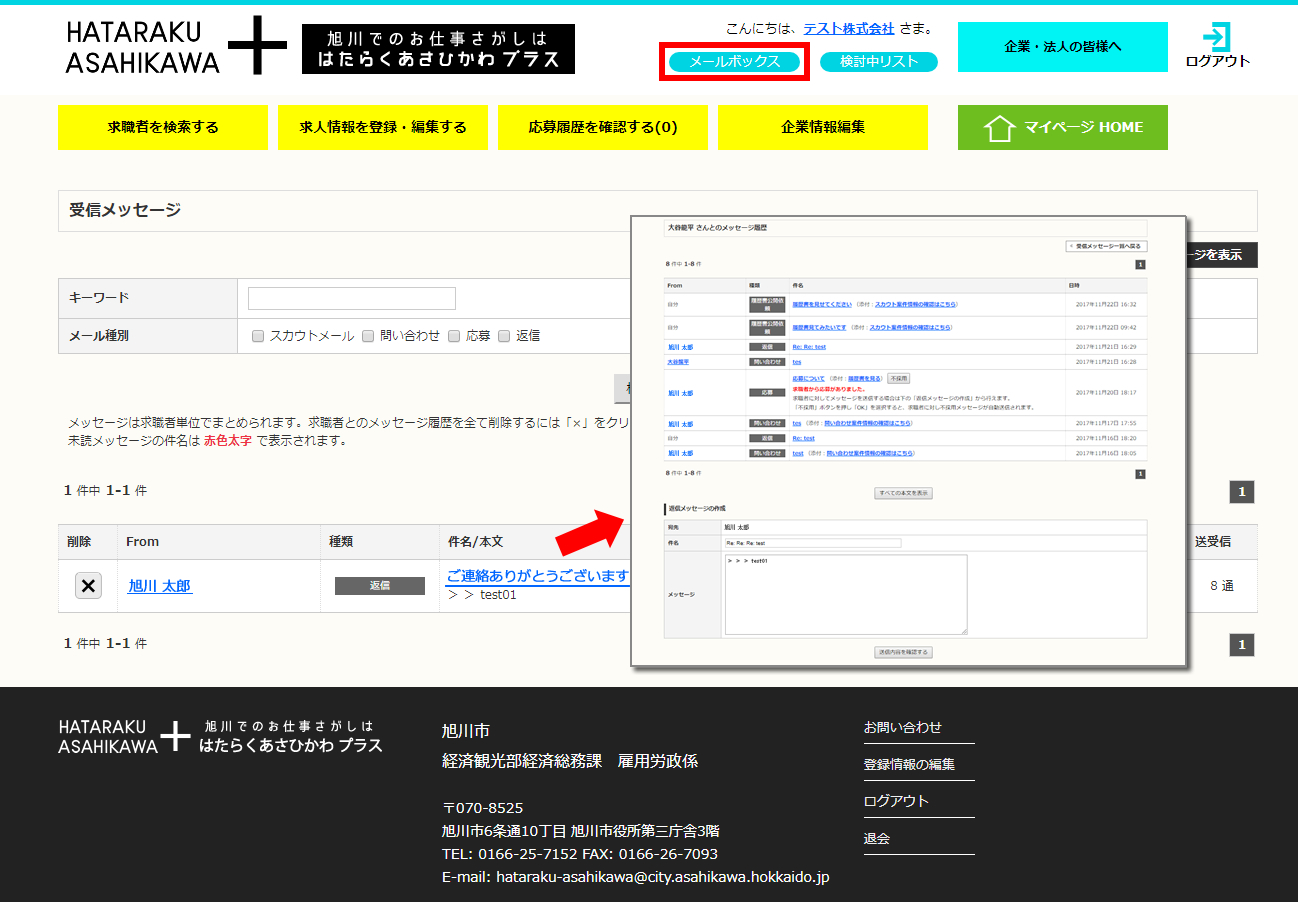Click the HATARAKU ASAHIKAWA header logo
The width and height of the screenshot is (1298, 902).
(x=176, y=46)
